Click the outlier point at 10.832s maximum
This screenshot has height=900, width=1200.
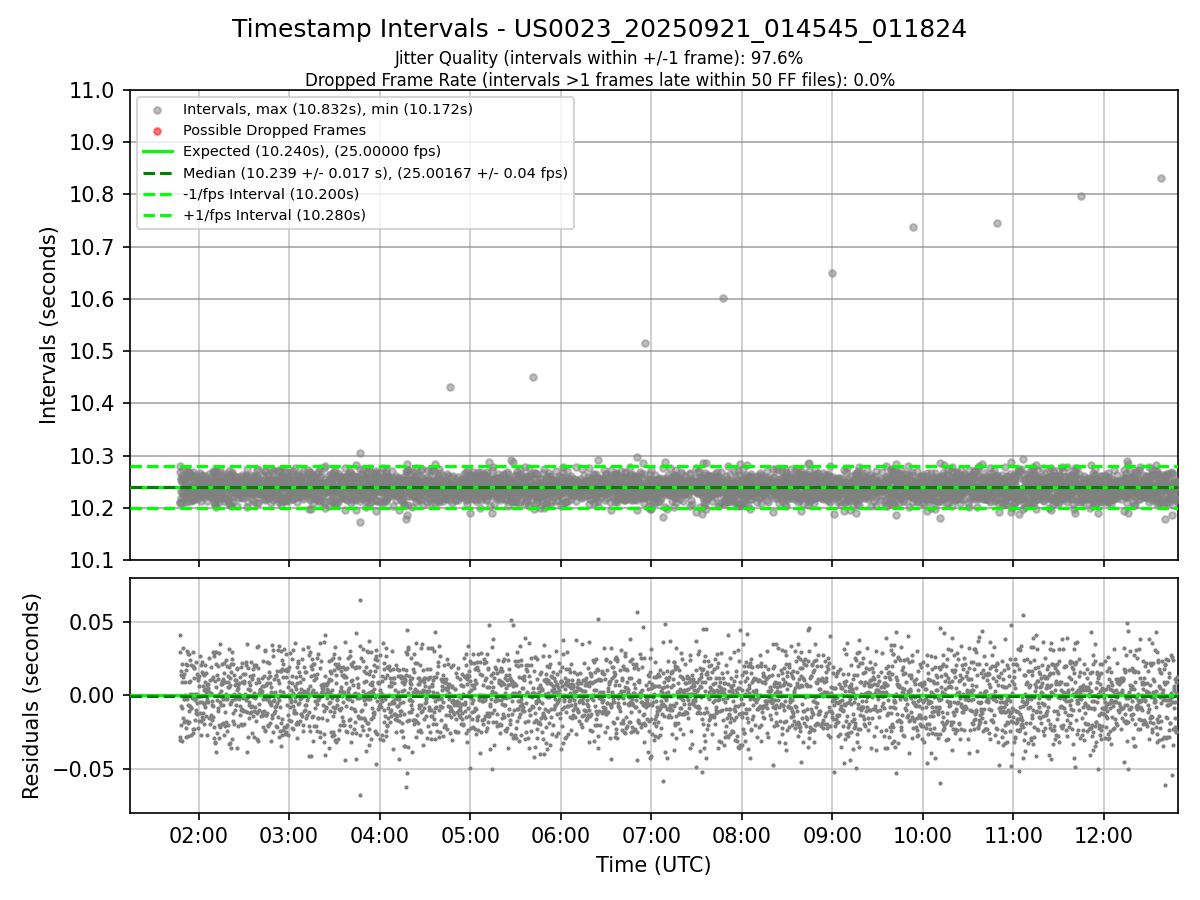(1161, 178)
